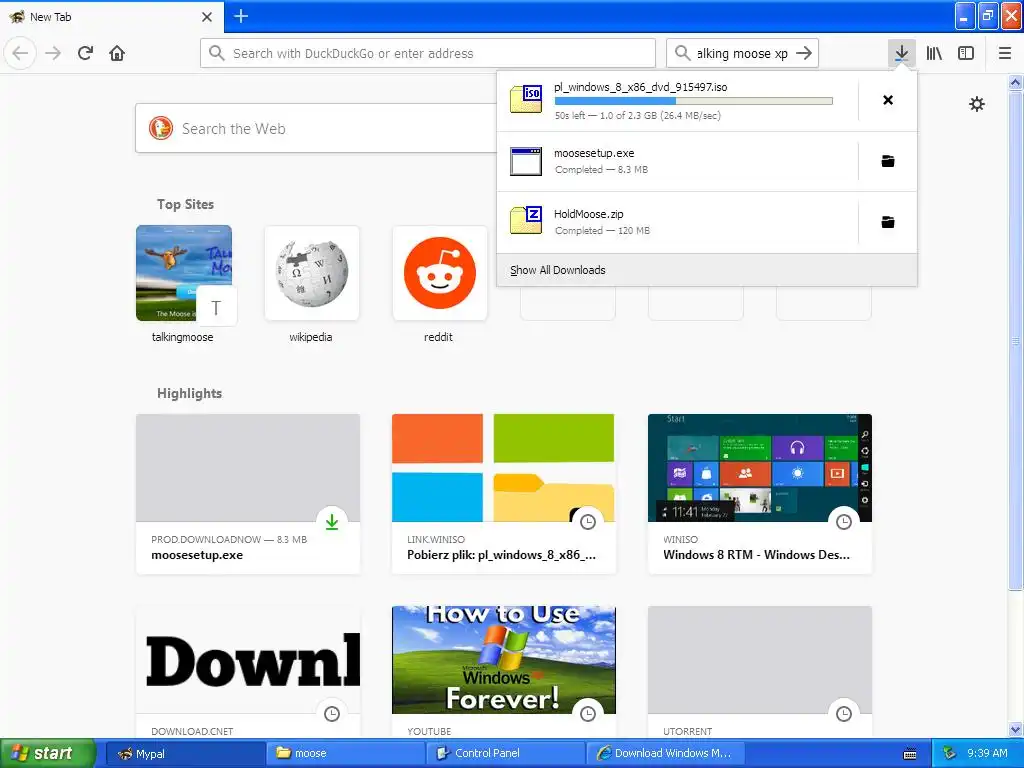This screenshot has width=1024, height=768.
Task: Open the Pobierz plik highlight card
Action: point(504,494)
